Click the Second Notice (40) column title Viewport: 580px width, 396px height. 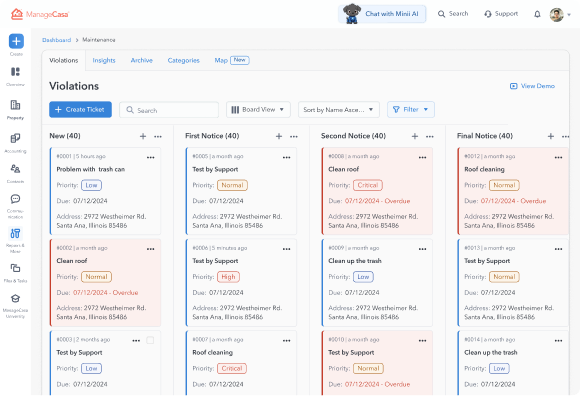[x=353, y=136]
